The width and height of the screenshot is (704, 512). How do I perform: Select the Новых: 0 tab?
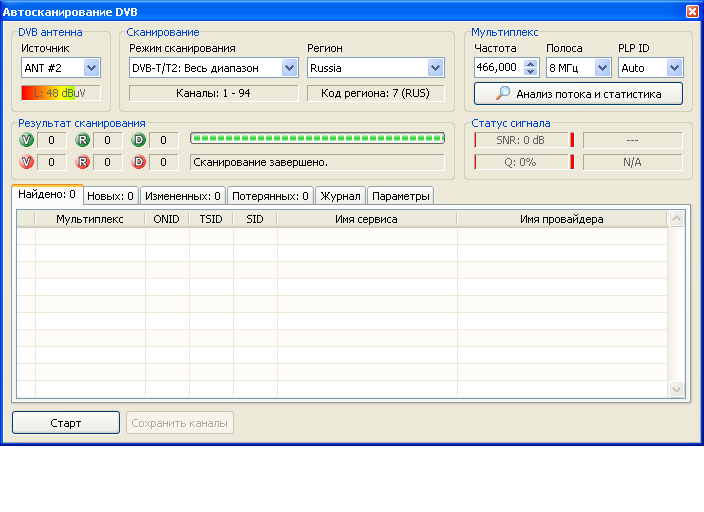[x=110, y=196]
